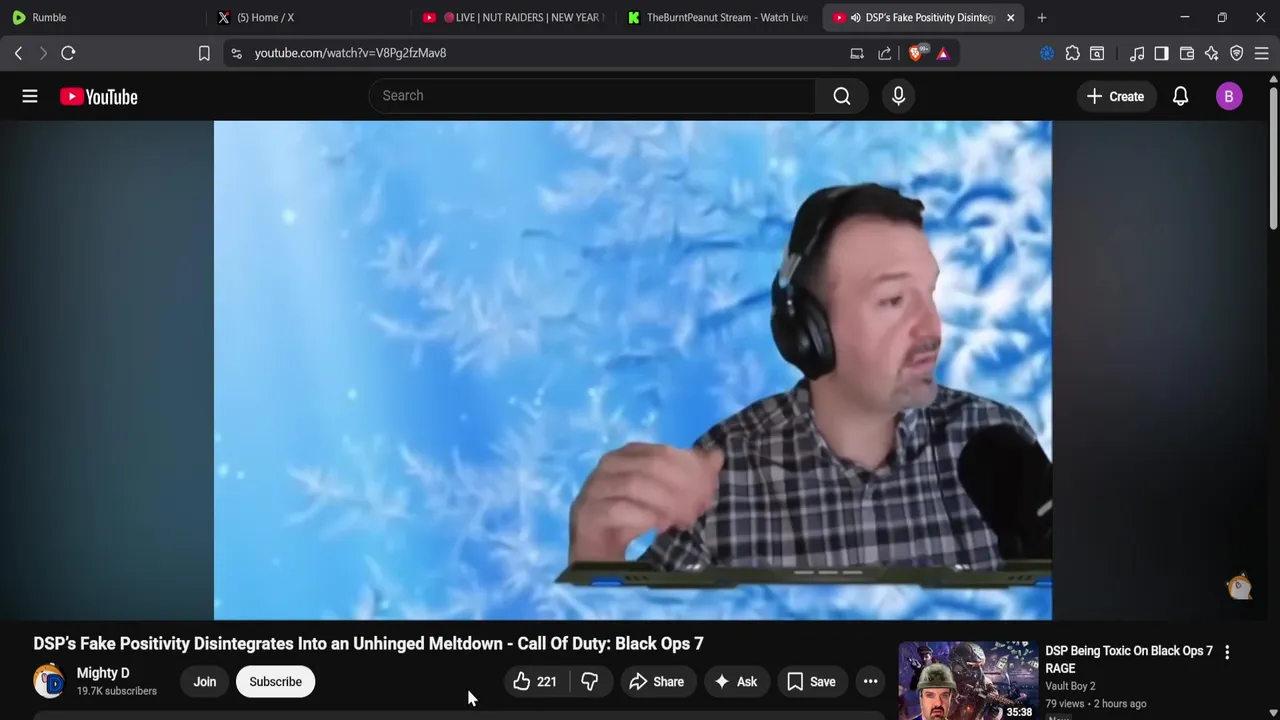Click the install app icon in address bar
Viewport: 1280px width, 720px height.
click(857, 53)
